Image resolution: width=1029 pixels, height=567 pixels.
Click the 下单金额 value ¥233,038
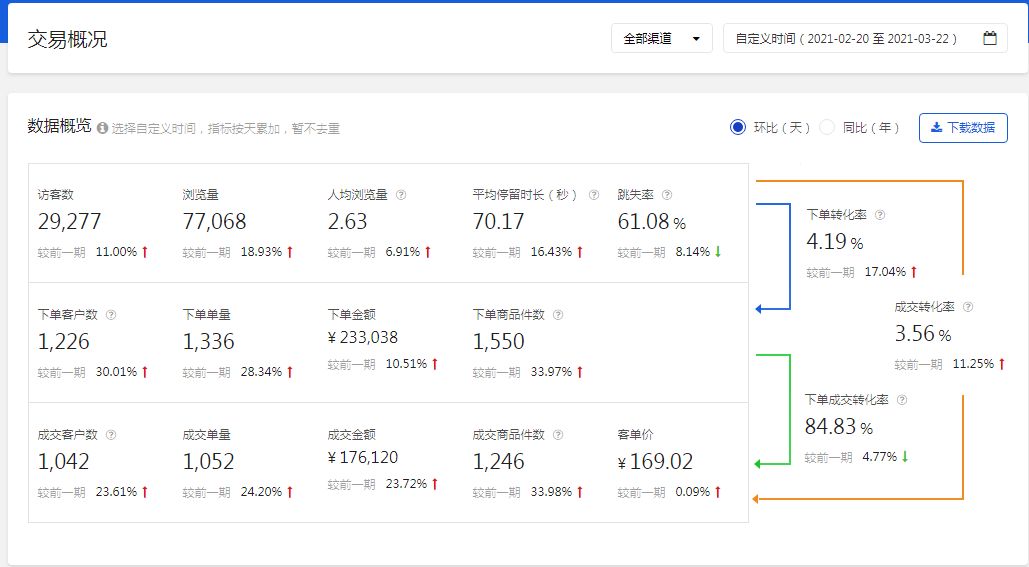pyautogui.click(x=363, y=337)
